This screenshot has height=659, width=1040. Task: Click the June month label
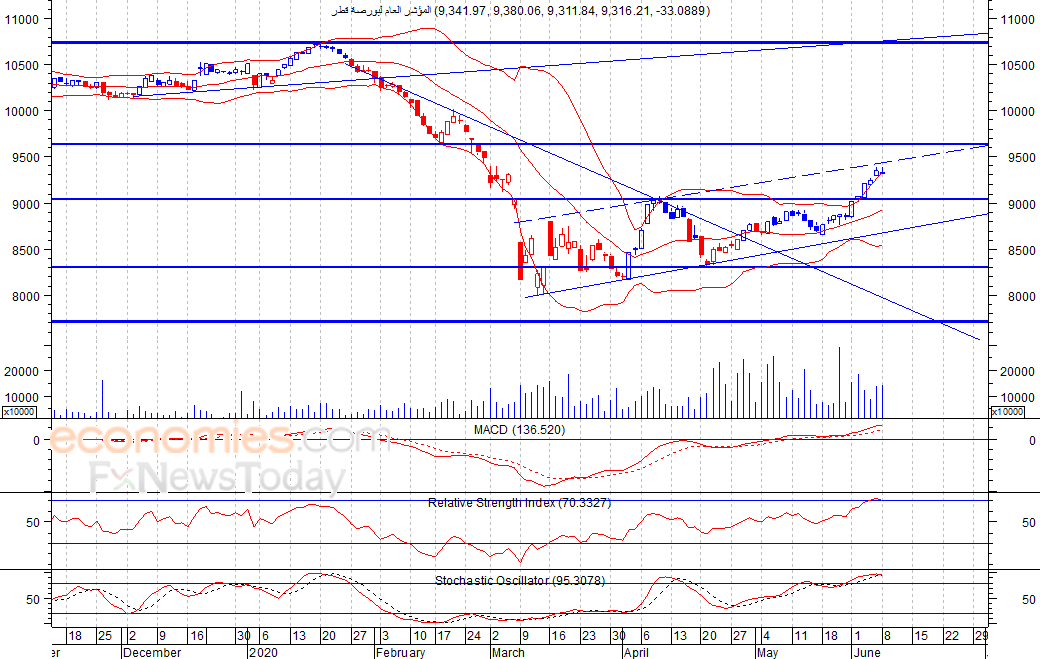867,652
